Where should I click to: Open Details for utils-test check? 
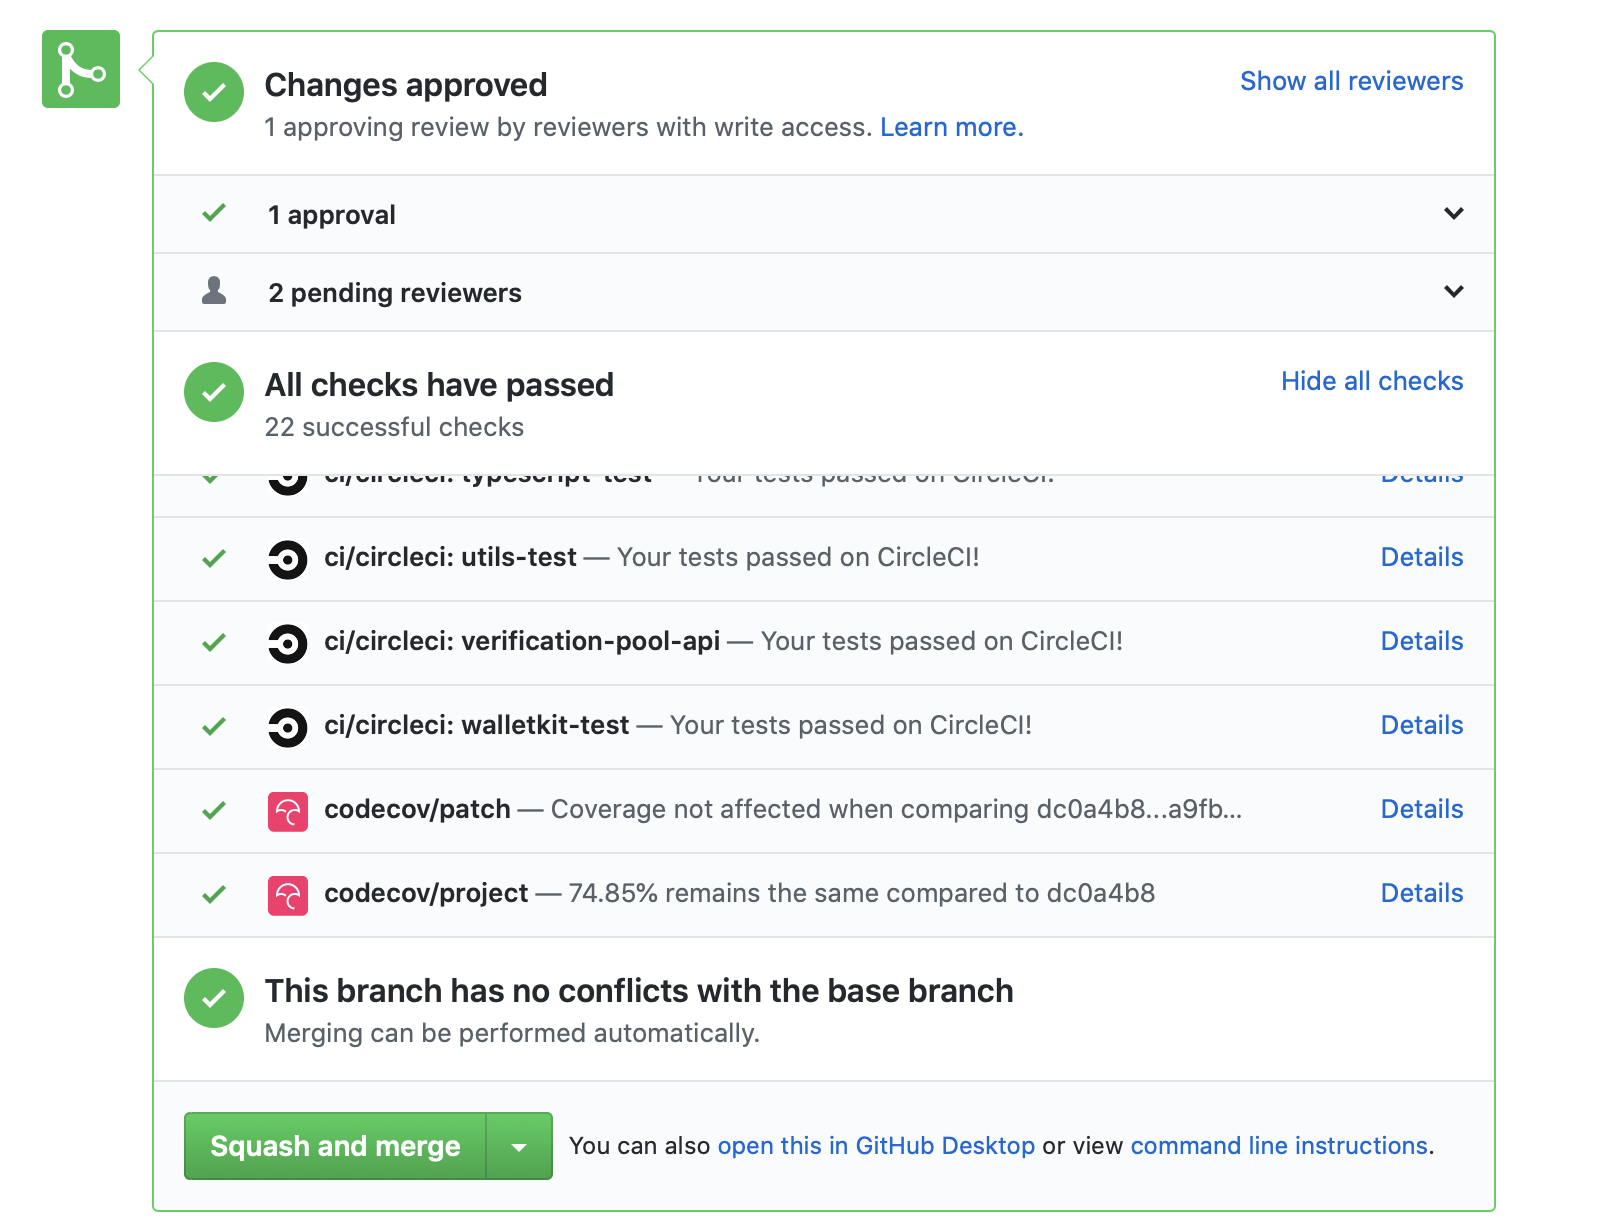(x=1421, y=557)
